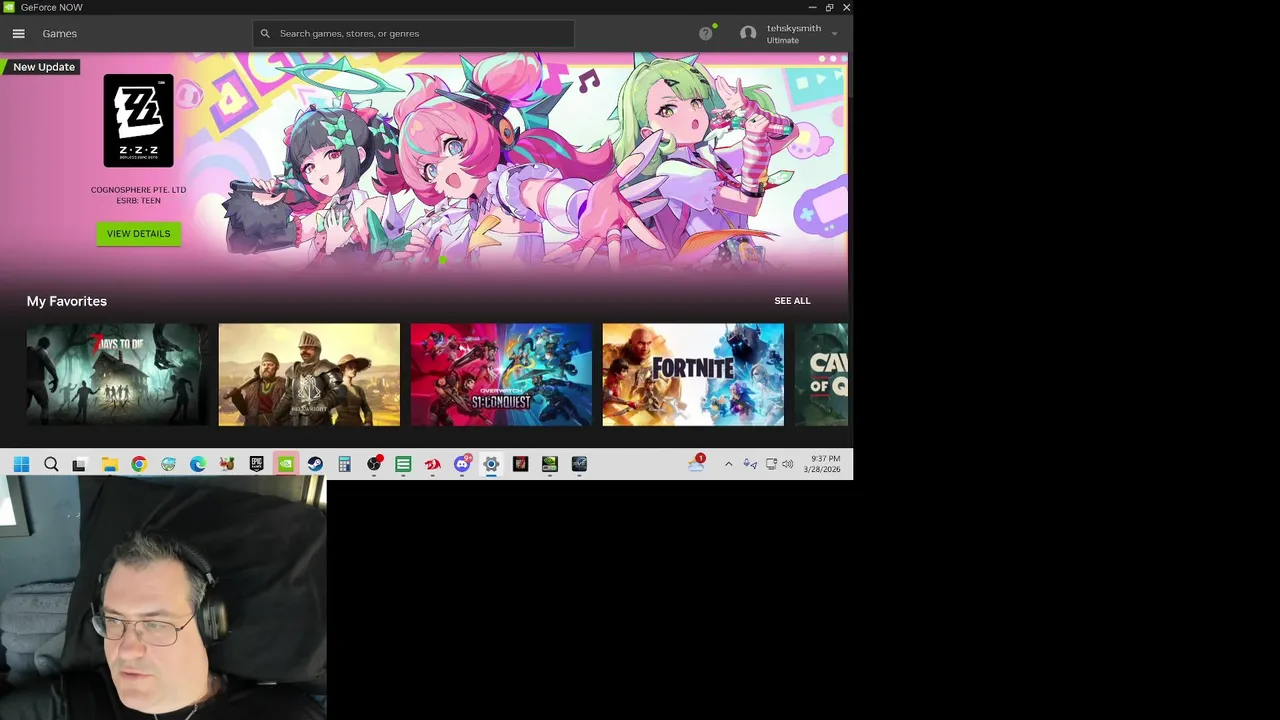Viewport: 1280px width, 720px height.
Task: Open Discord from the taskbar
Action: coord(462,464)
